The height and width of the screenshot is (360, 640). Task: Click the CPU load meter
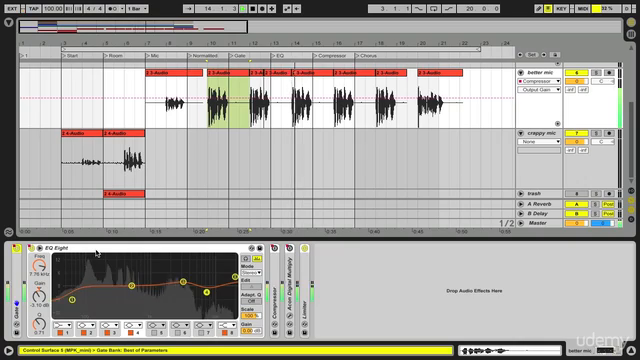tap(606, 9)
